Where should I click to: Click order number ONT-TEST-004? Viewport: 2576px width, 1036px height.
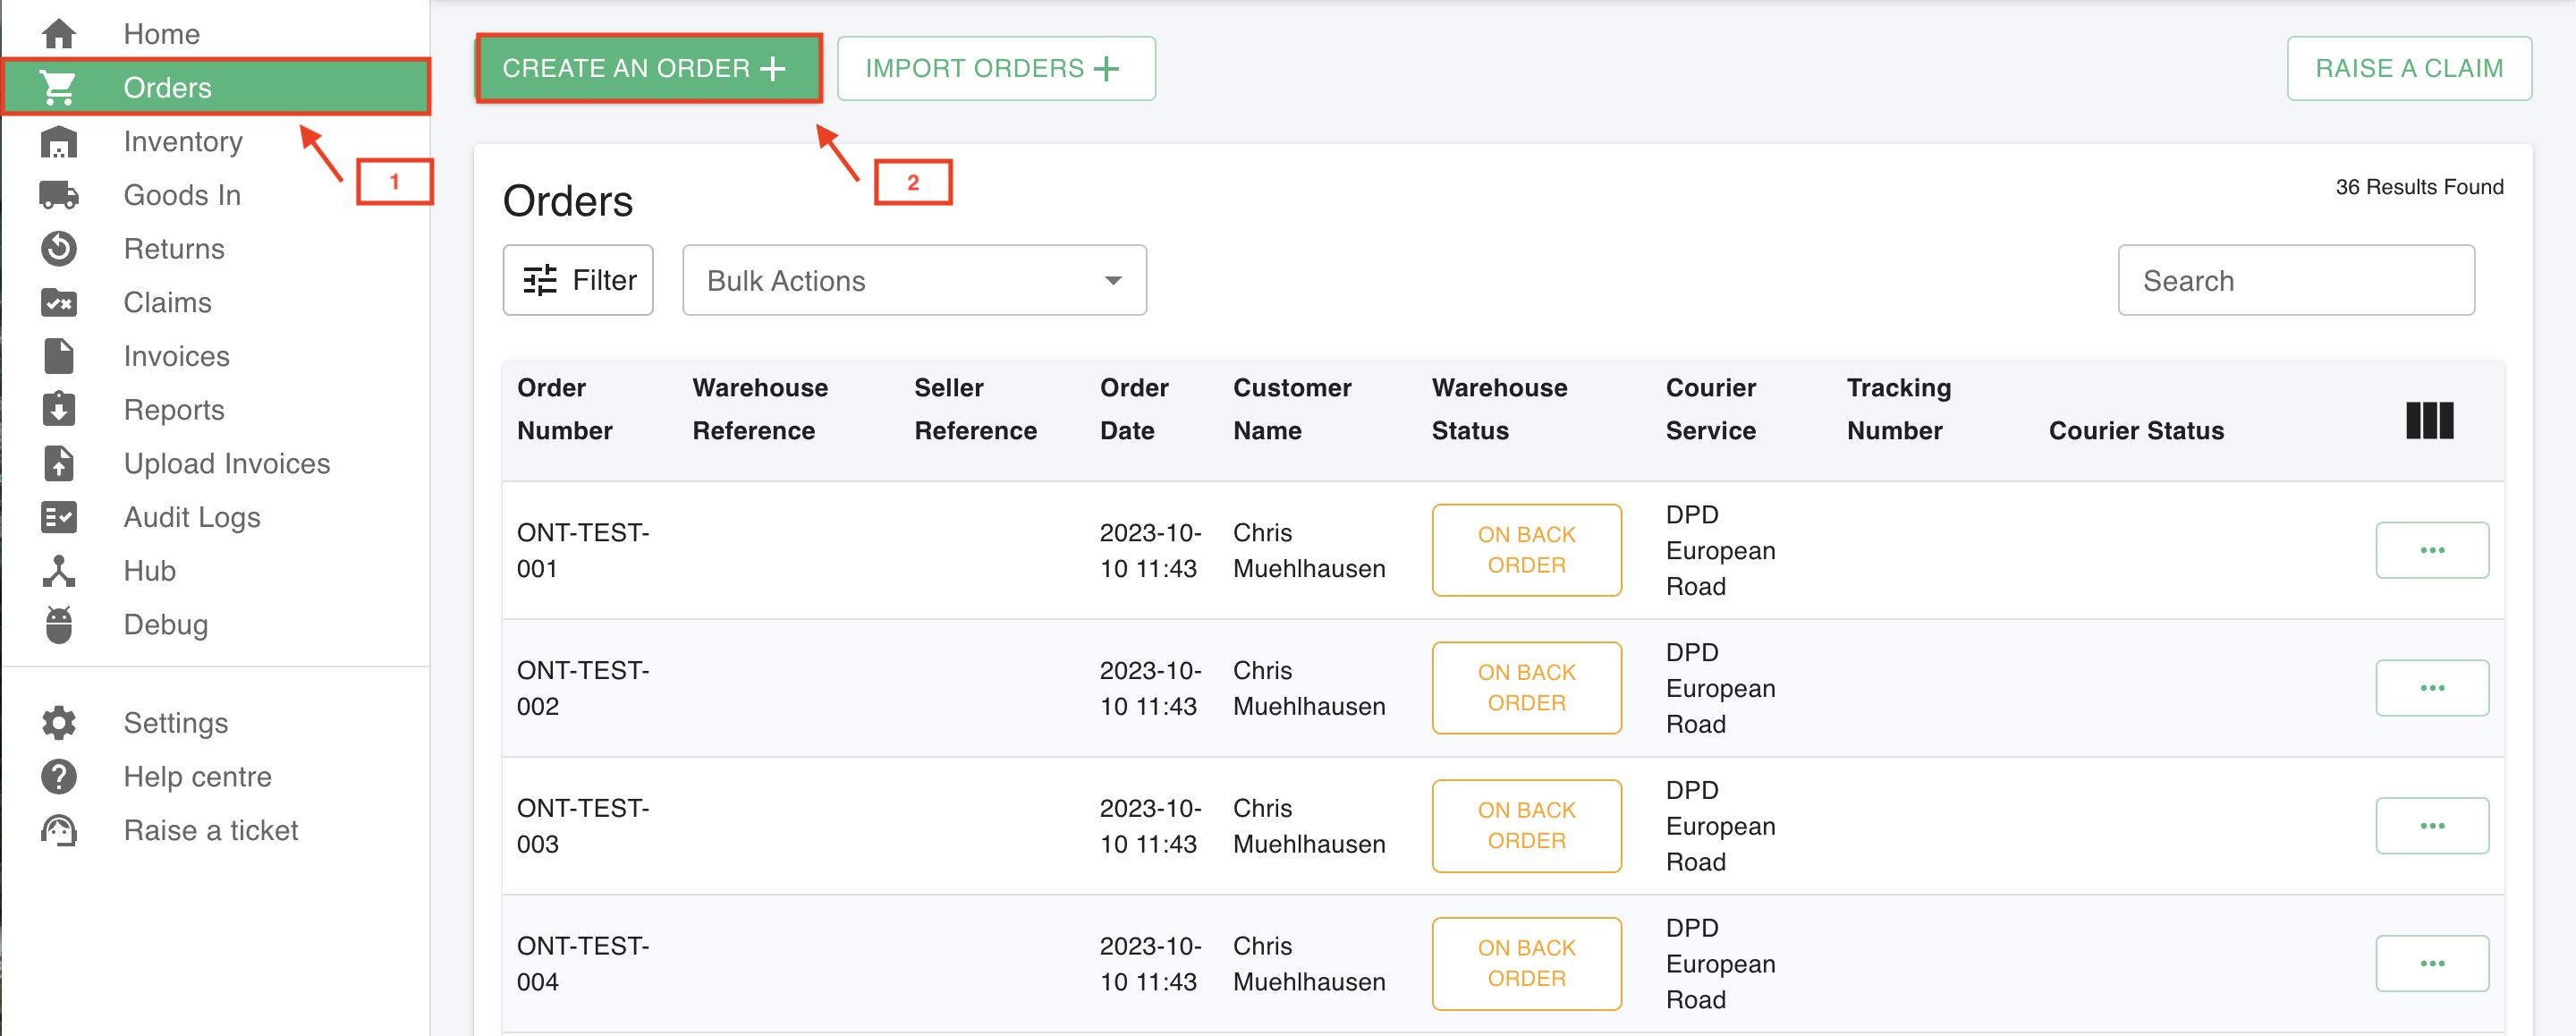pos(583,963)
